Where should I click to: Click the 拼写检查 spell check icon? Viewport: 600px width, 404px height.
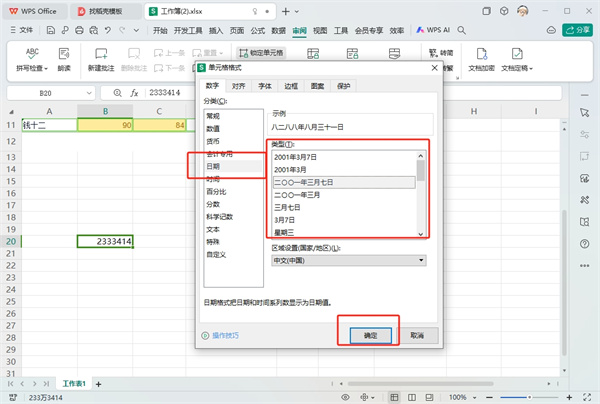pos(33,53)
